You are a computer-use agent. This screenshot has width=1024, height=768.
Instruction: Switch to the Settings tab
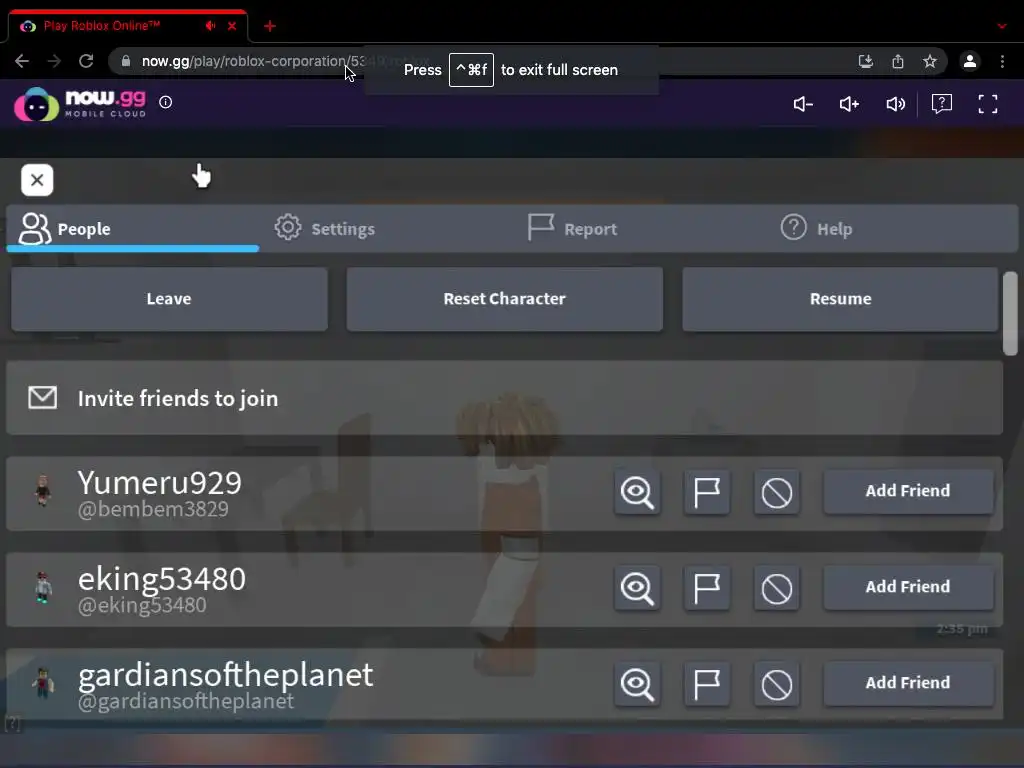click(325, 229)
